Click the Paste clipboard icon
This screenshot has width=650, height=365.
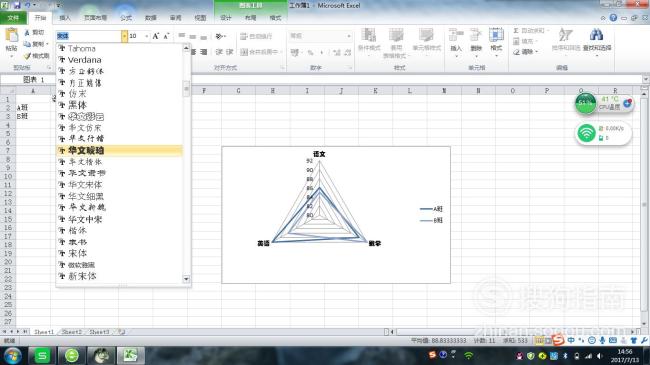11,36
